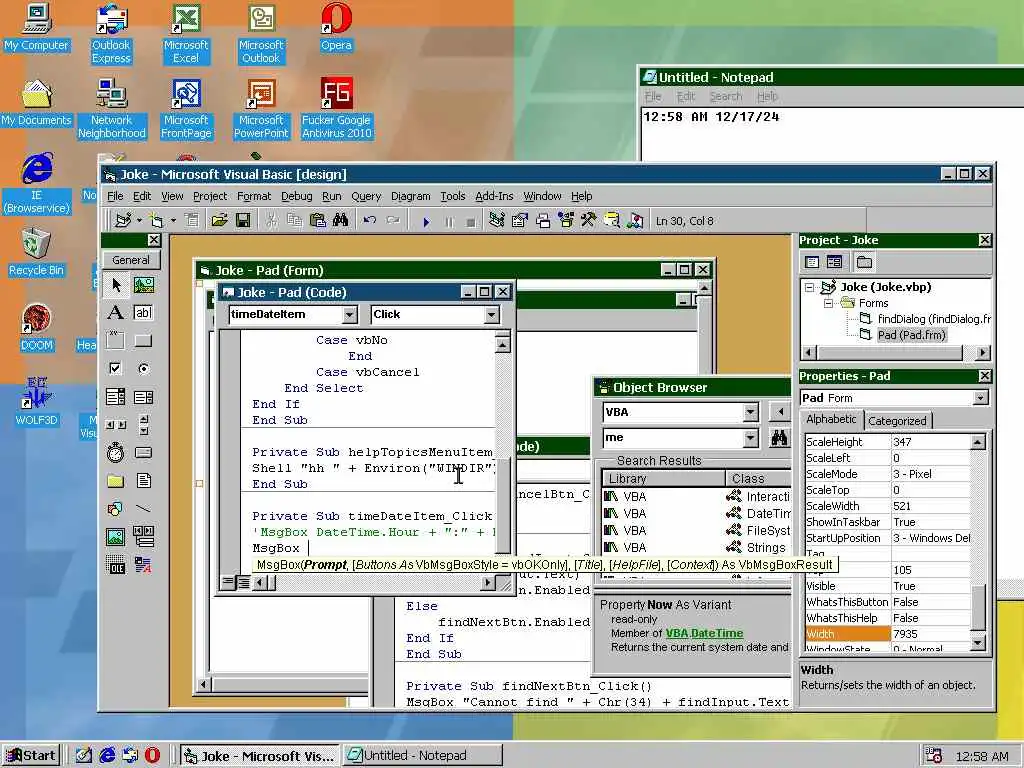The image size is (1024, 768).
Task: Open the Add Form dropdown arrow on toolbar
Action: click(173, 221)
